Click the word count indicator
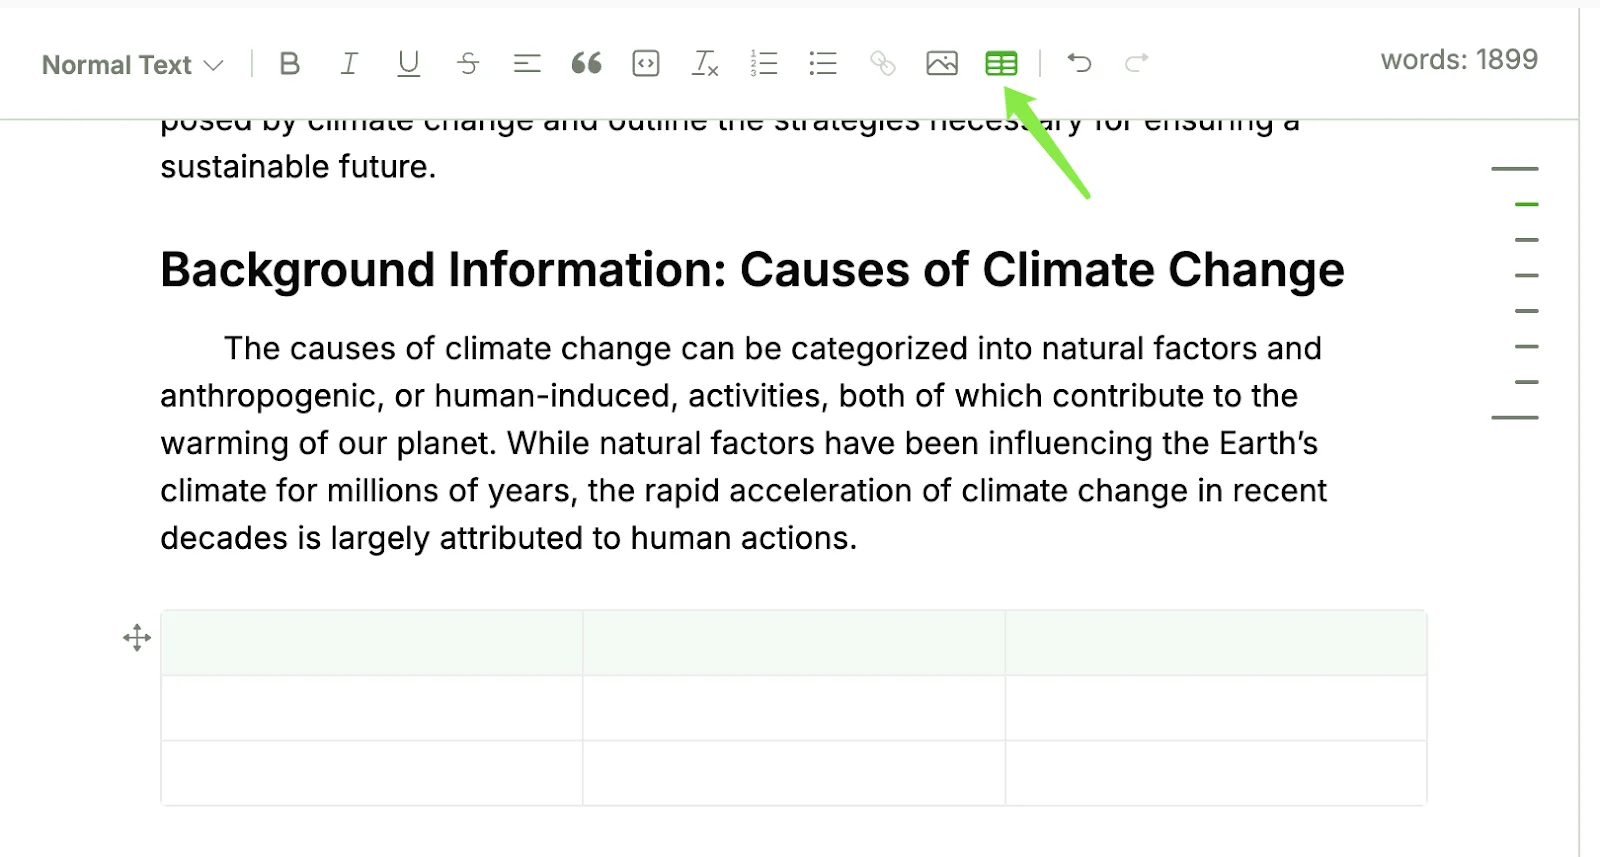Screen dimensions: 1600x857 pyautogui.click(x=1459, y=60)
